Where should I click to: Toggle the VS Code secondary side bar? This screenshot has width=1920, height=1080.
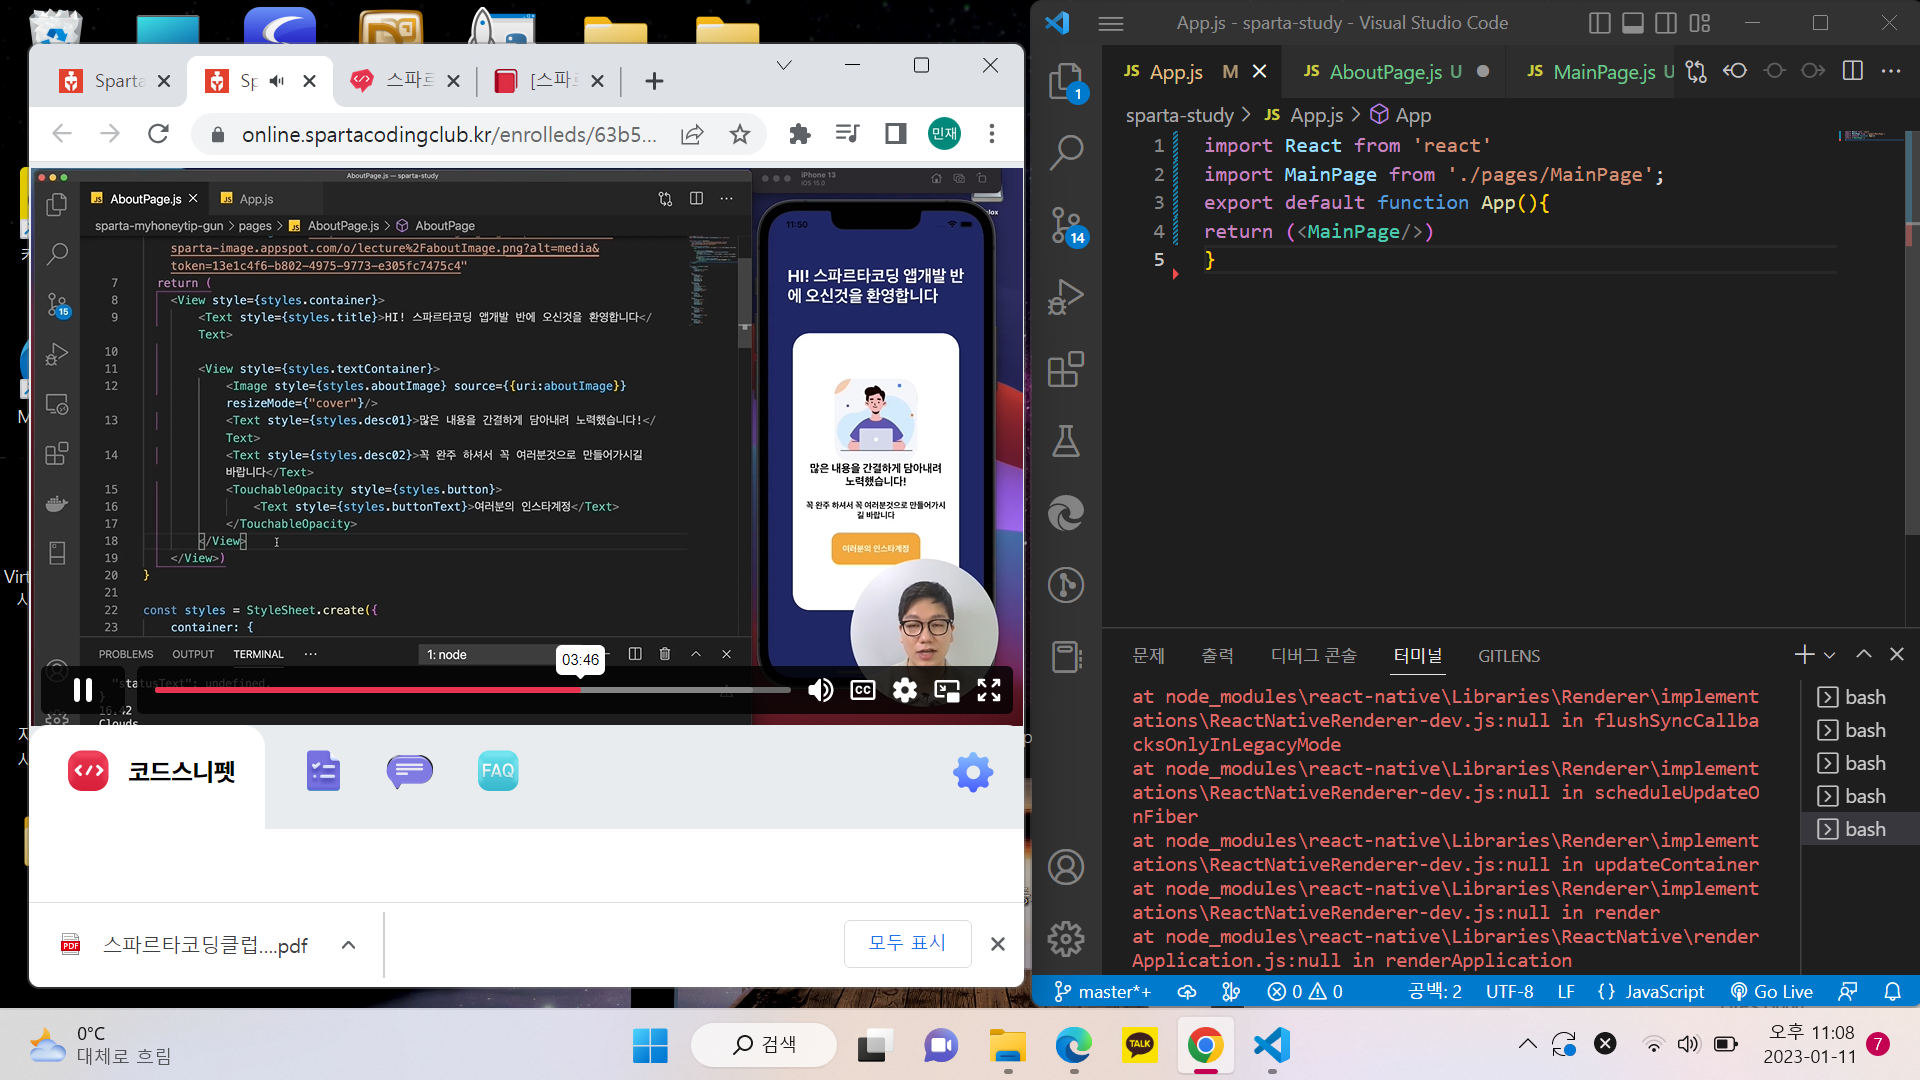pyautogui.click(x=1666, y=23)
